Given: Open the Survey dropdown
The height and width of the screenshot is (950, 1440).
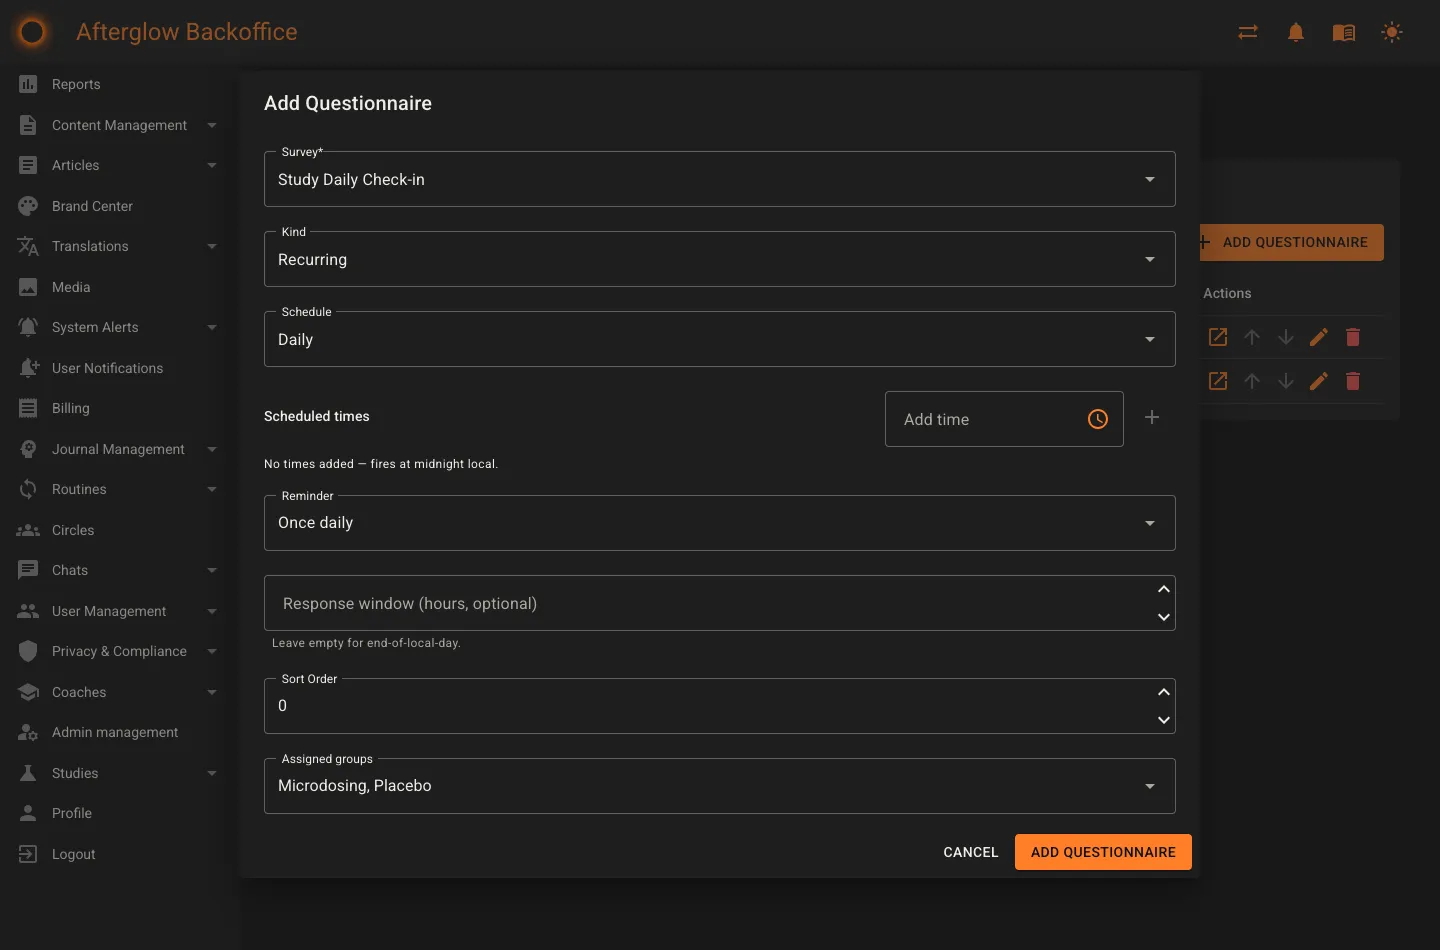Looking at the screenshot, I should coord(719,179).
